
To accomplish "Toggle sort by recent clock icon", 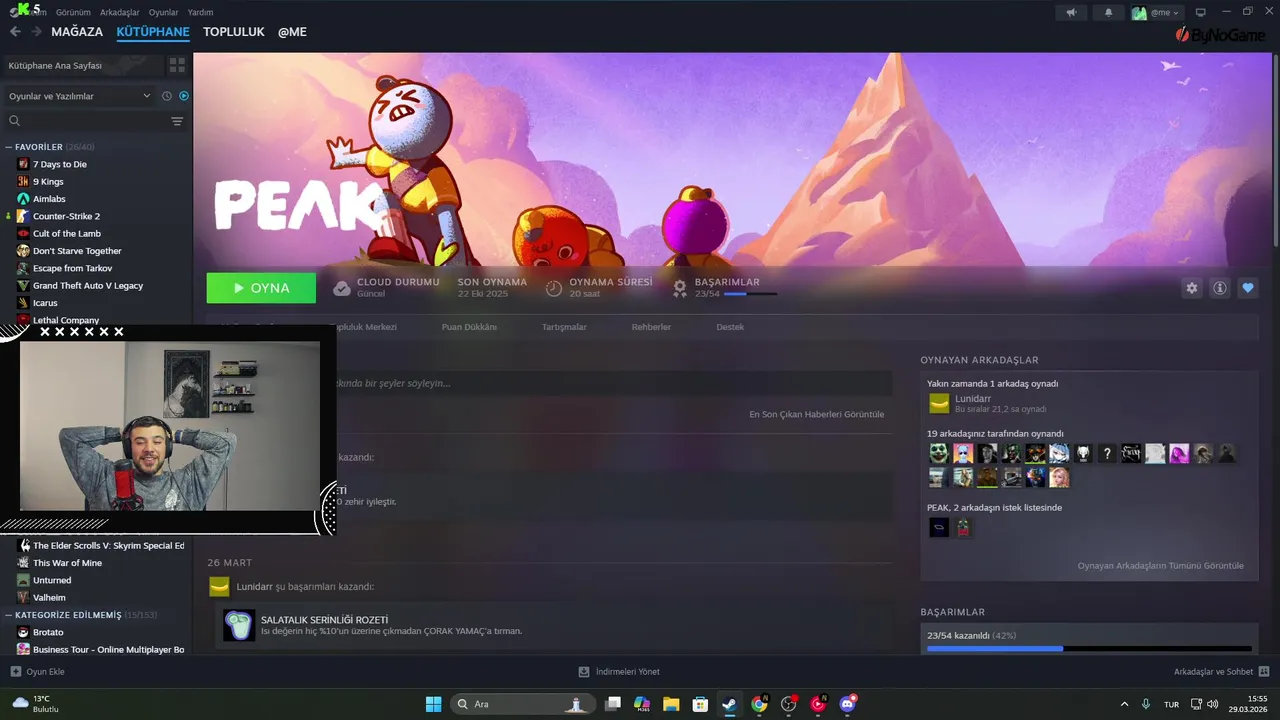I will 167,96.
